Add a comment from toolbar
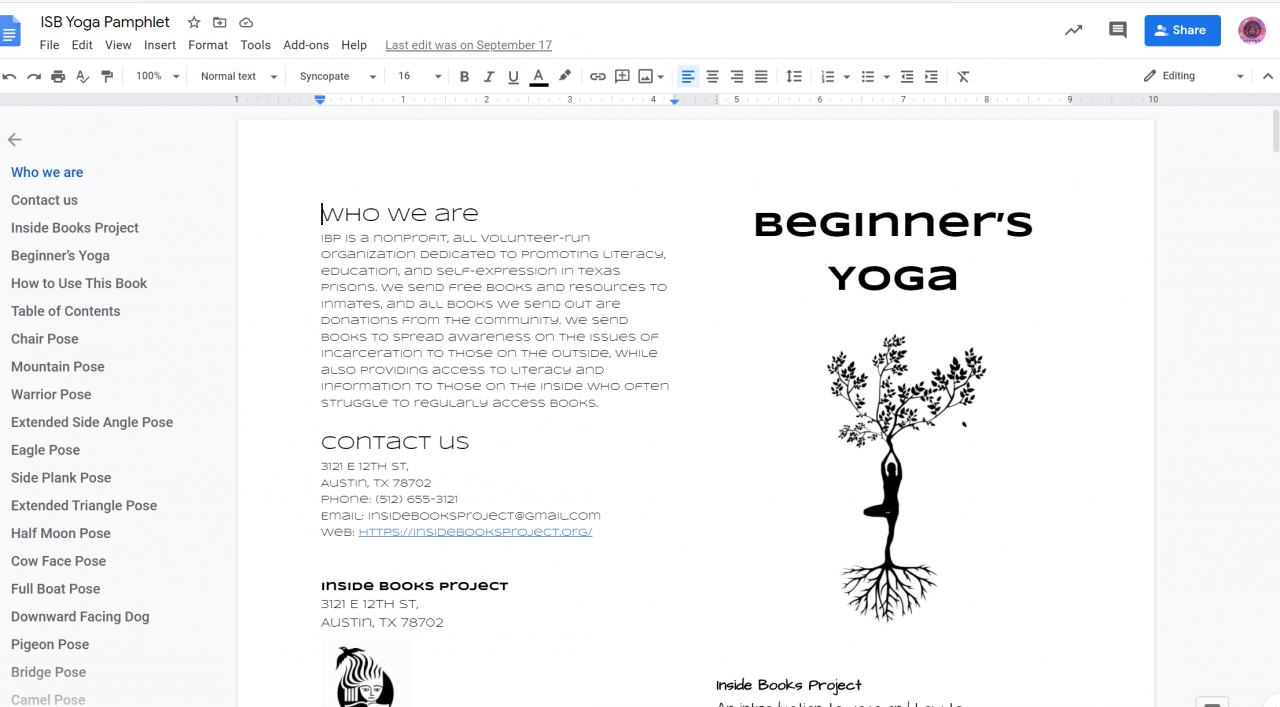The image size is (1280, 707). [x=622, y=77]
